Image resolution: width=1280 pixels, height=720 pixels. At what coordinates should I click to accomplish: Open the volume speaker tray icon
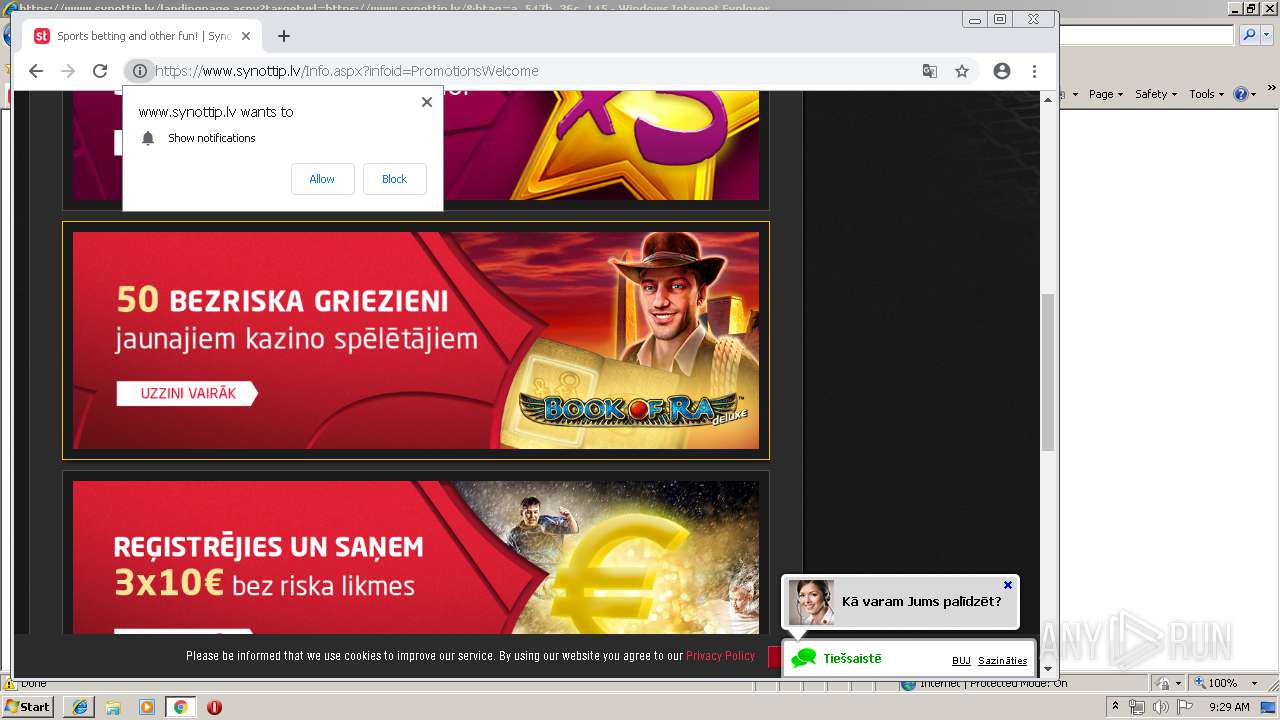coord(1161,707)
